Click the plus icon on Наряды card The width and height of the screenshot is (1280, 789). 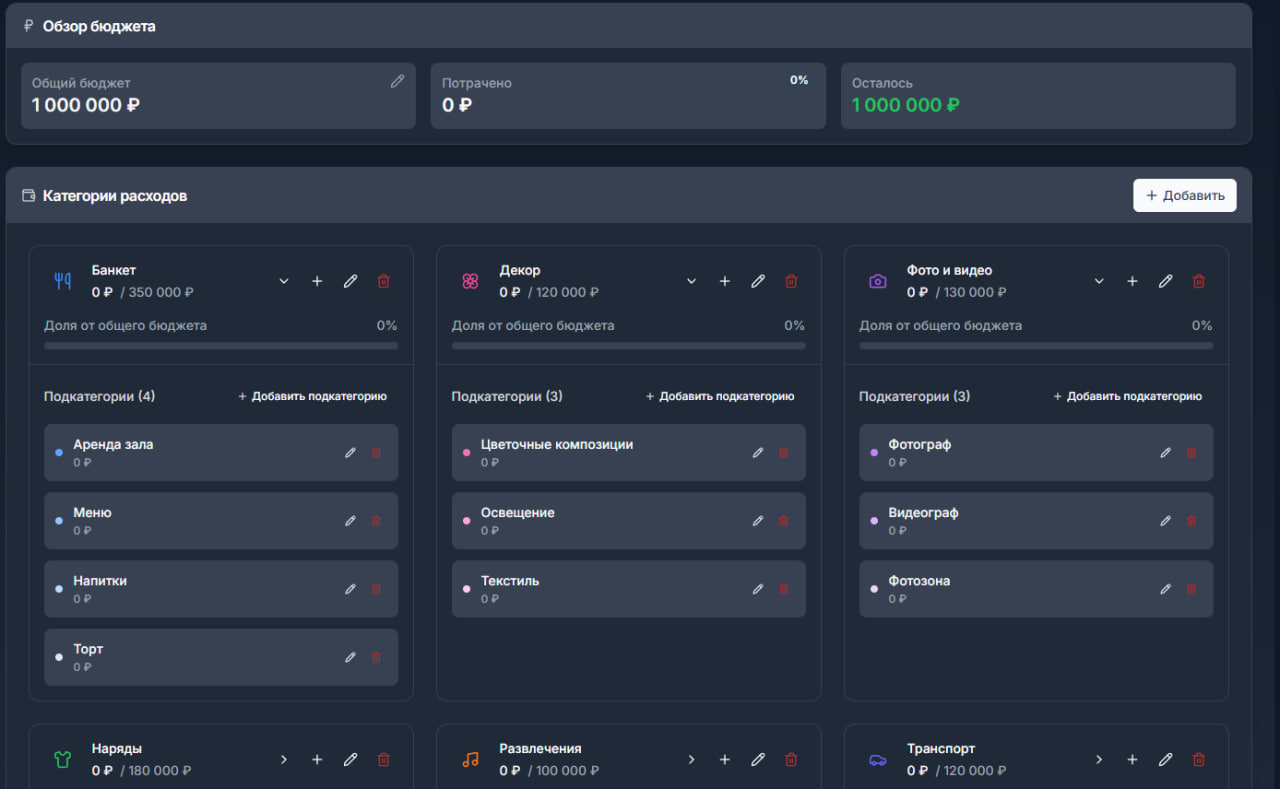coord(317,759)
